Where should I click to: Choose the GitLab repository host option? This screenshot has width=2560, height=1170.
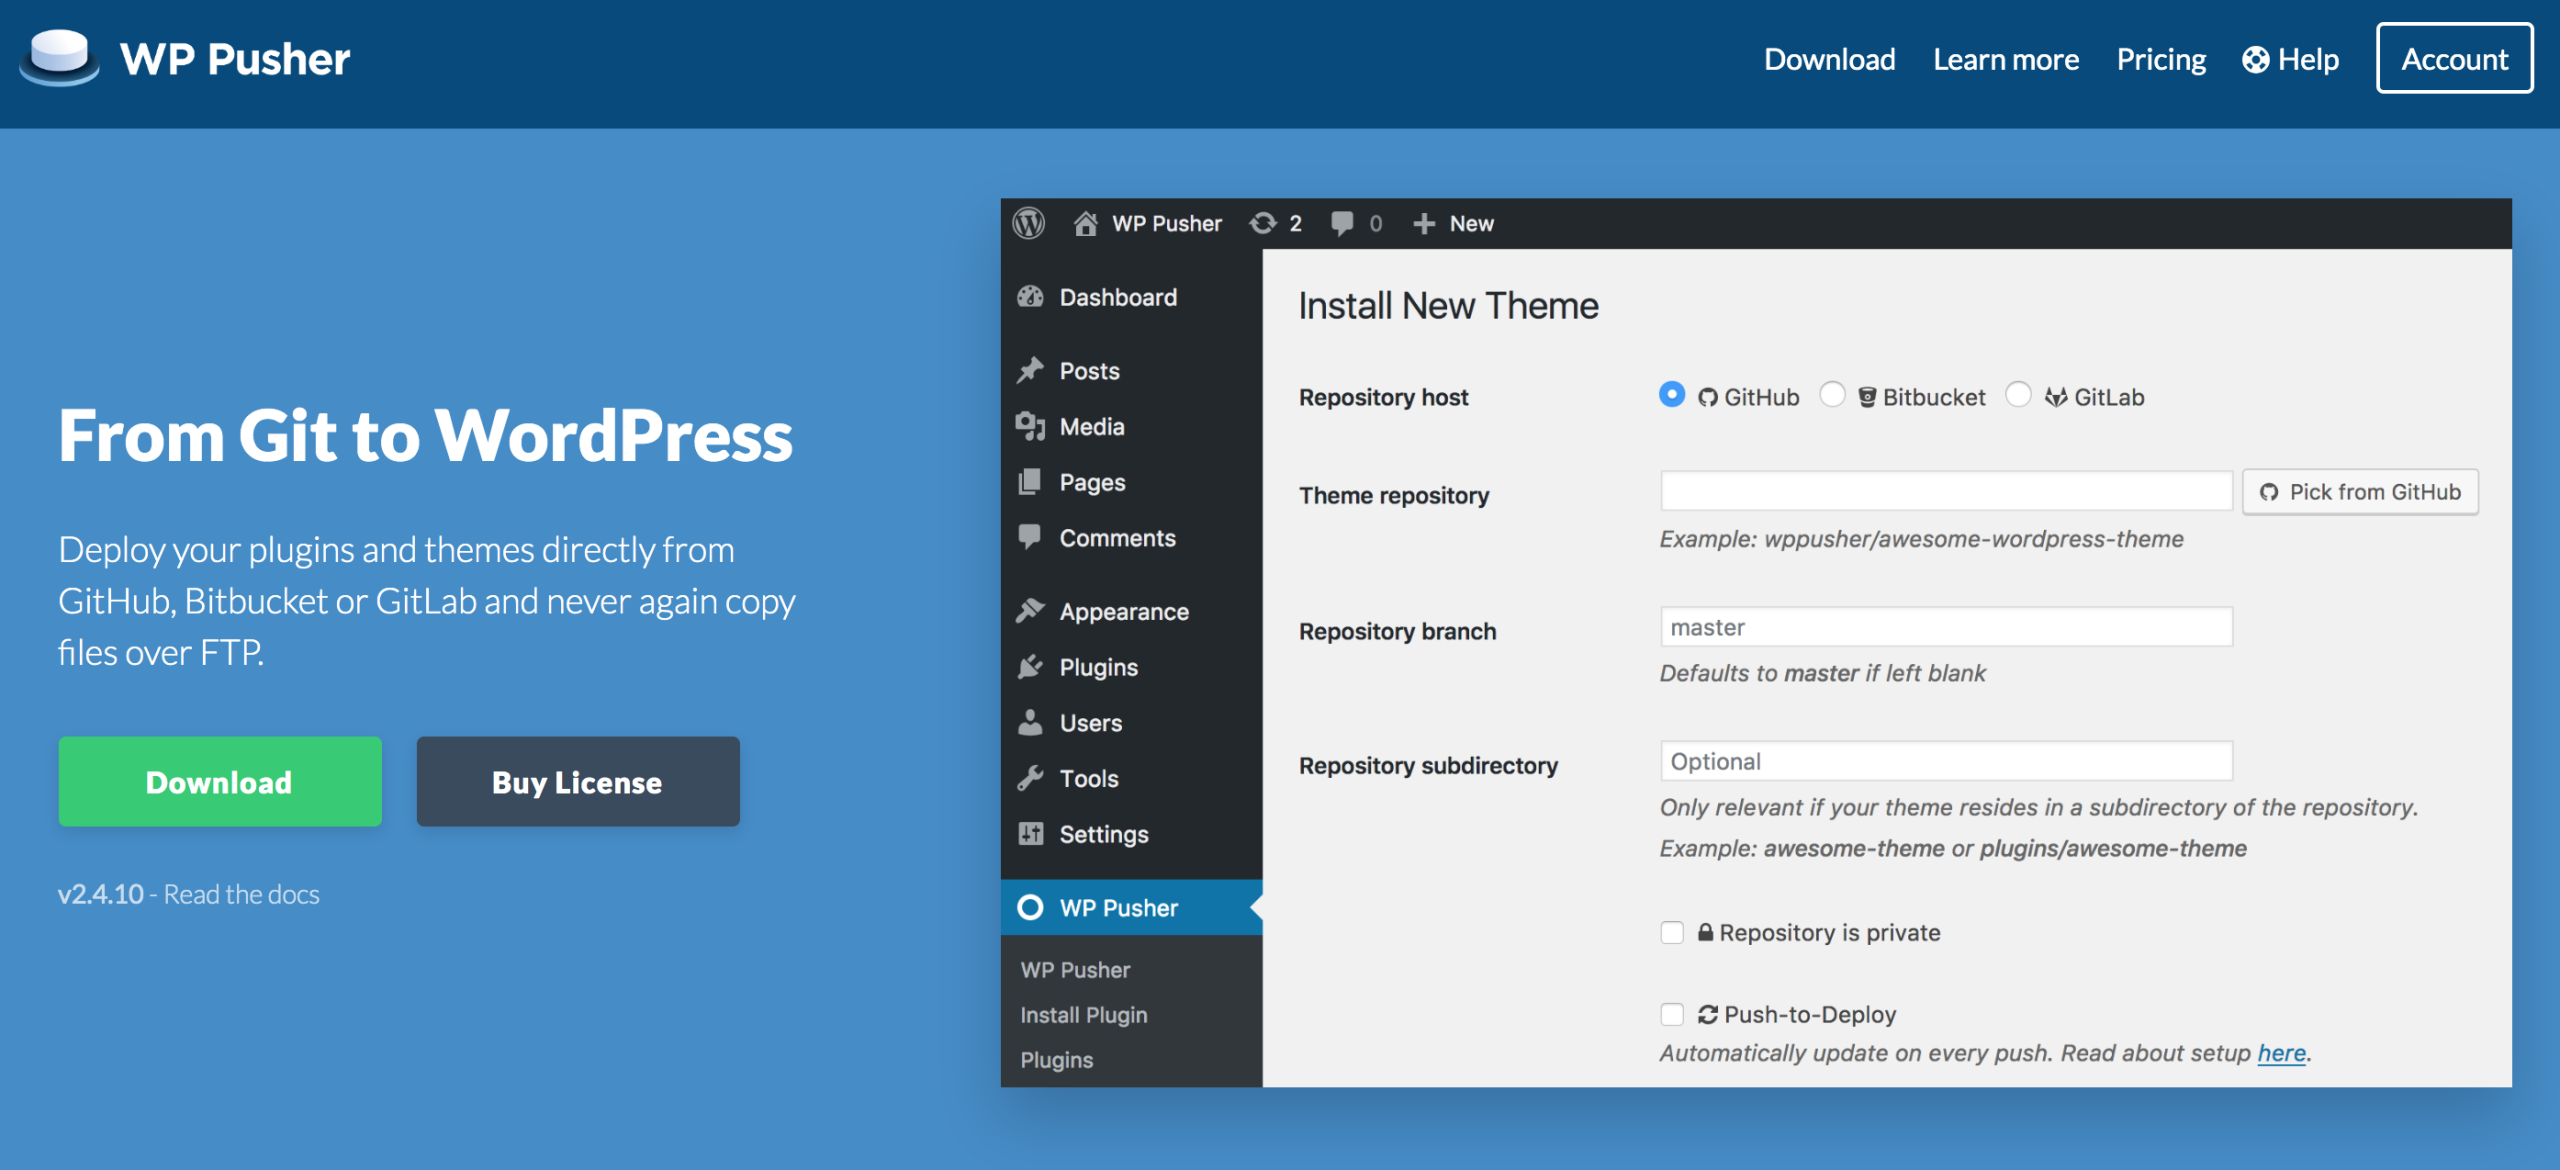tap(2018, 395)
